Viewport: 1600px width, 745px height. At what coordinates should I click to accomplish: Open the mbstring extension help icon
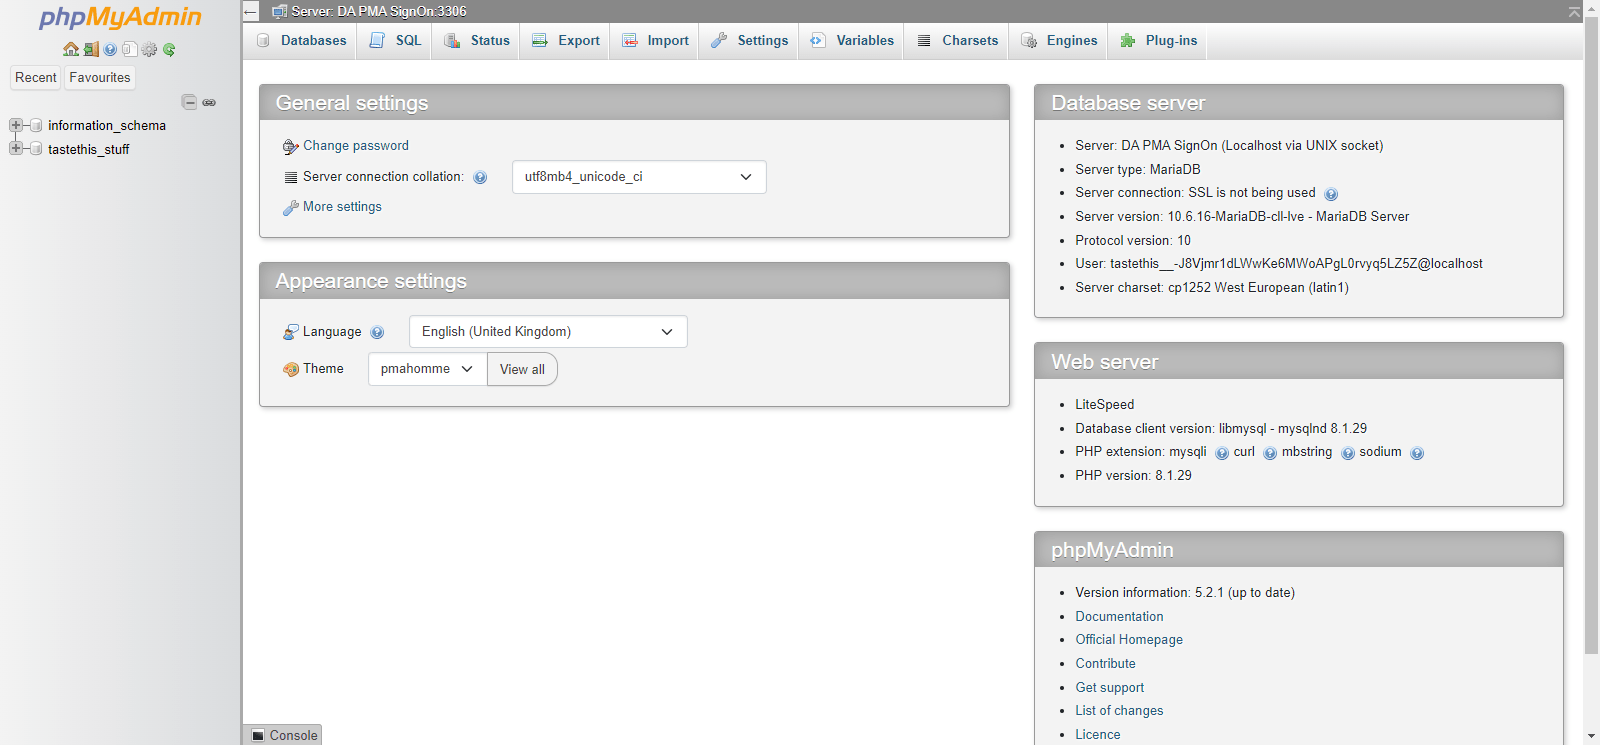pyautogui.click(x=1348, y=453)
